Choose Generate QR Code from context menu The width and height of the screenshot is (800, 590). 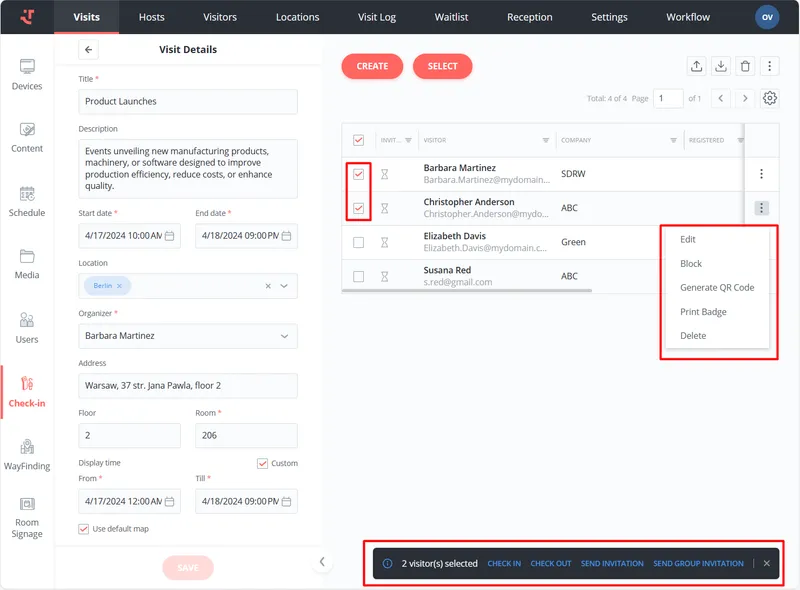pos(717,288)
